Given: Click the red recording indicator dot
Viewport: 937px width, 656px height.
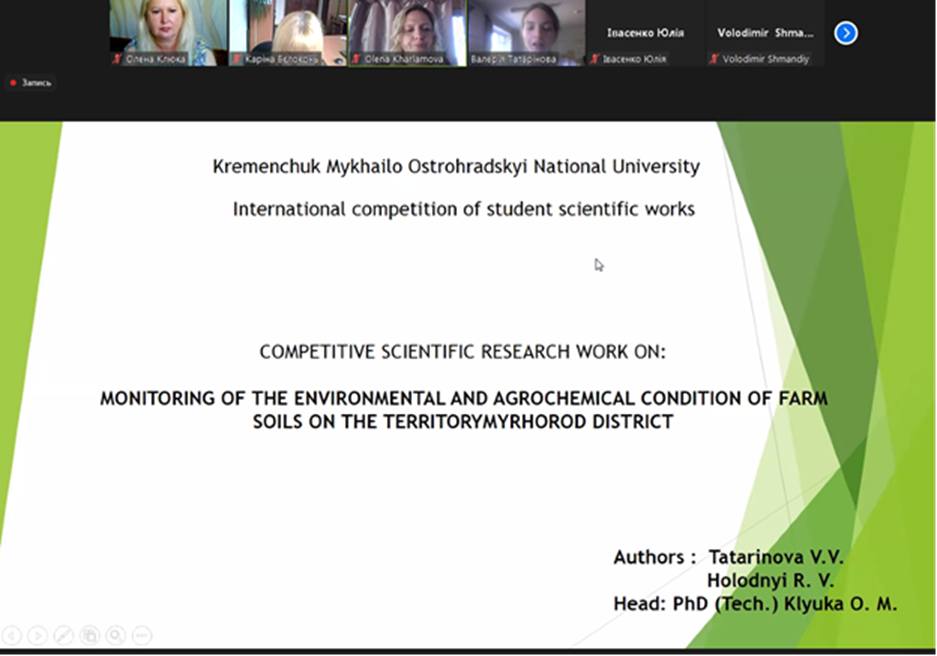Looking at the screenshot, I should tap(13, 82).
